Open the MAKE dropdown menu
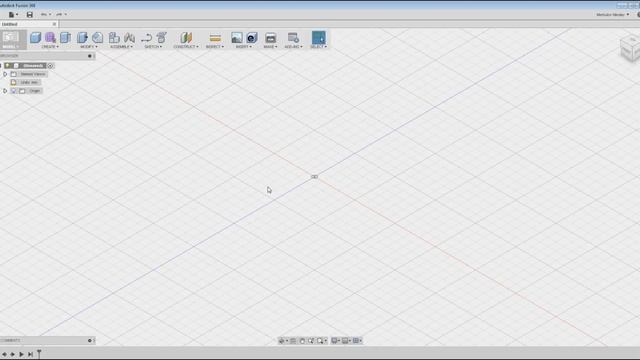640x360 pixels. 270,47
